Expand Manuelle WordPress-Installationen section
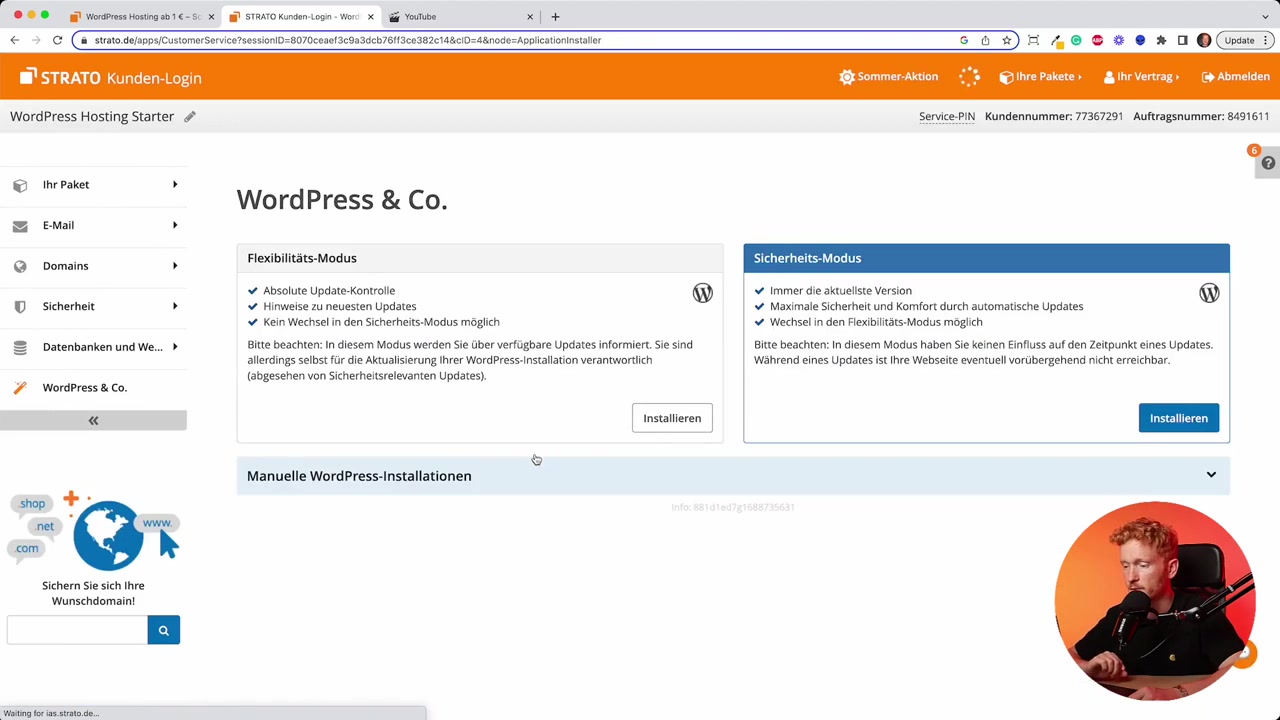The image size is (1280, 720). coord(733,476)
